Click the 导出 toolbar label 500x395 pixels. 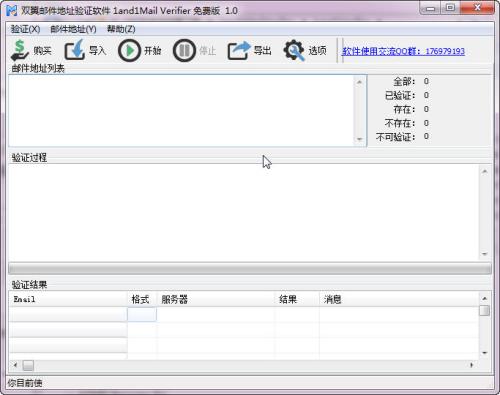pyautogui.click(x=262, y=51)
